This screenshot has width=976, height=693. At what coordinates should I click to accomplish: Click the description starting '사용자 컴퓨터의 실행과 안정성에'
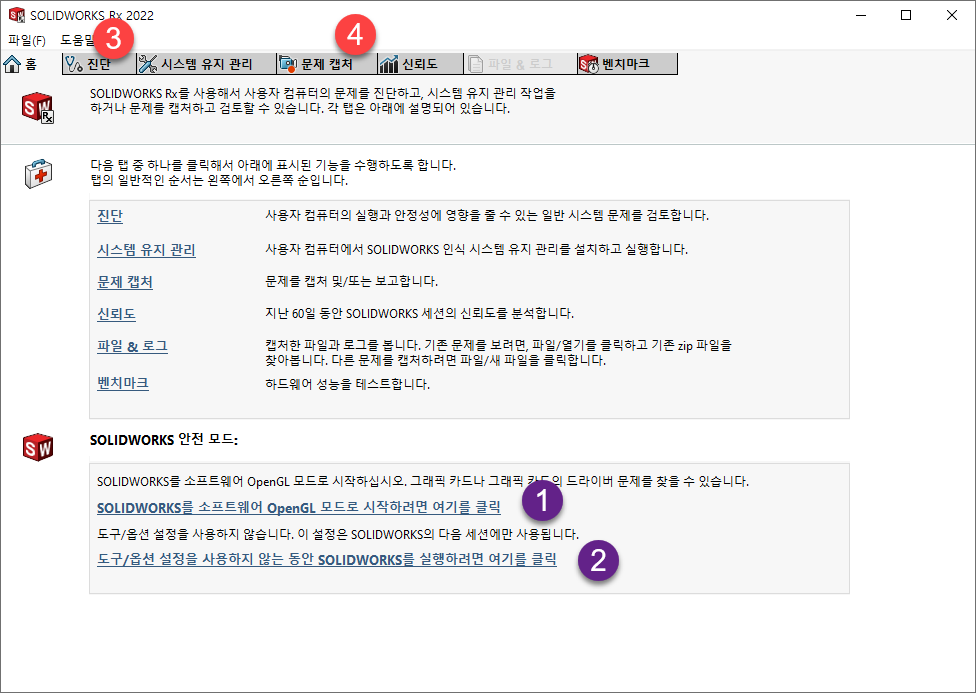pos(487,215)
